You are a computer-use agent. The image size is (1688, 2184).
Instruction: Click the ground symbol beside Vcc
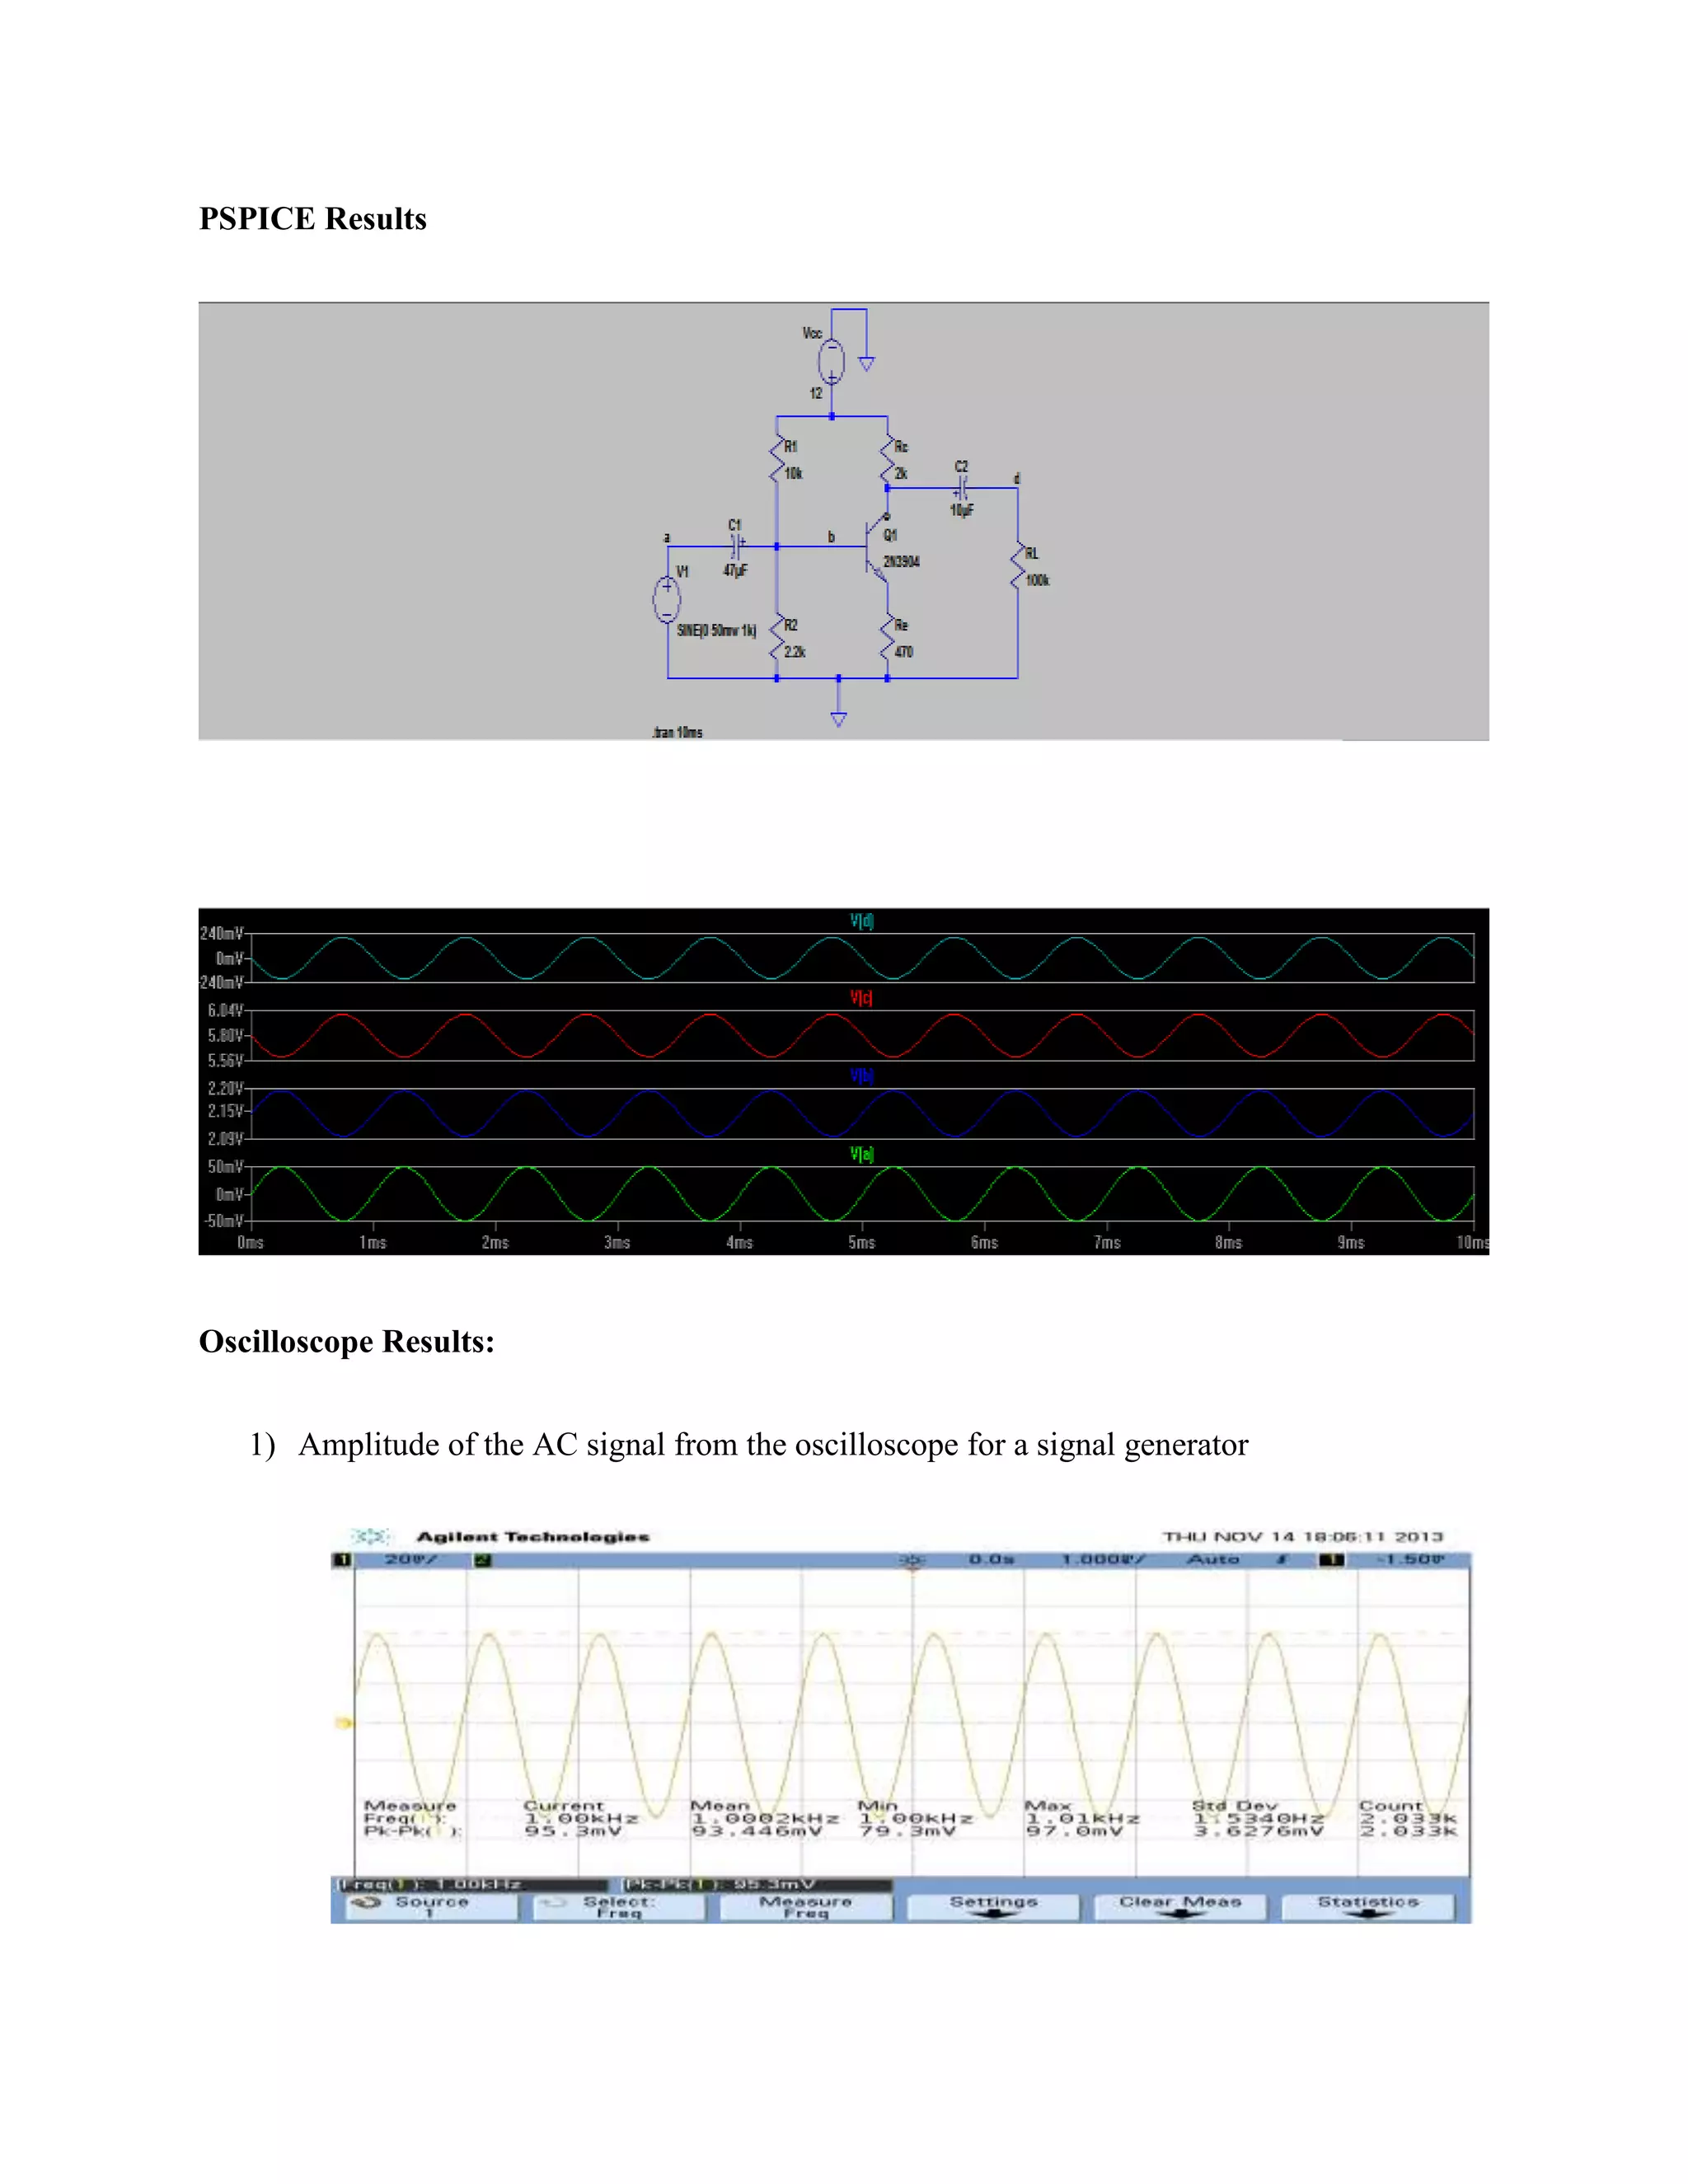click(867, 364)
